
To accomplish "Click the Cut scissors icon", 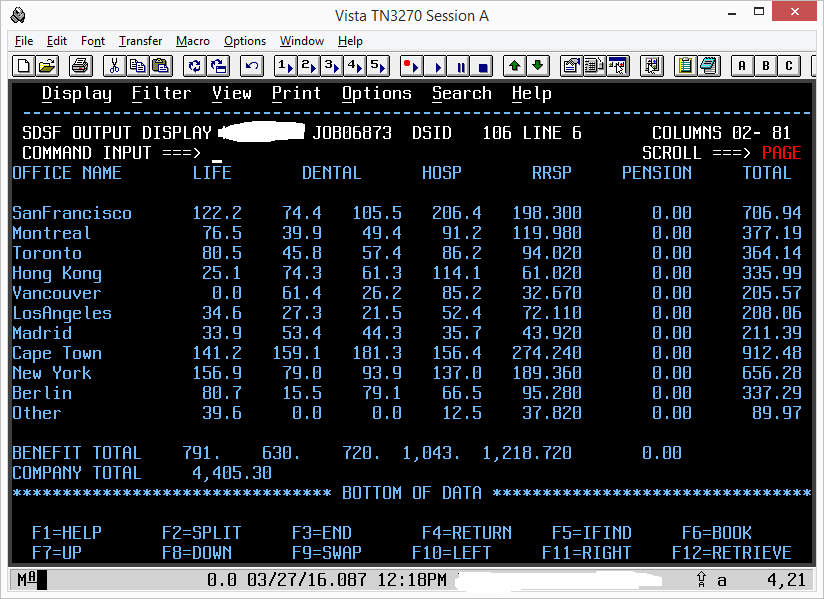I will coord(115,66).
